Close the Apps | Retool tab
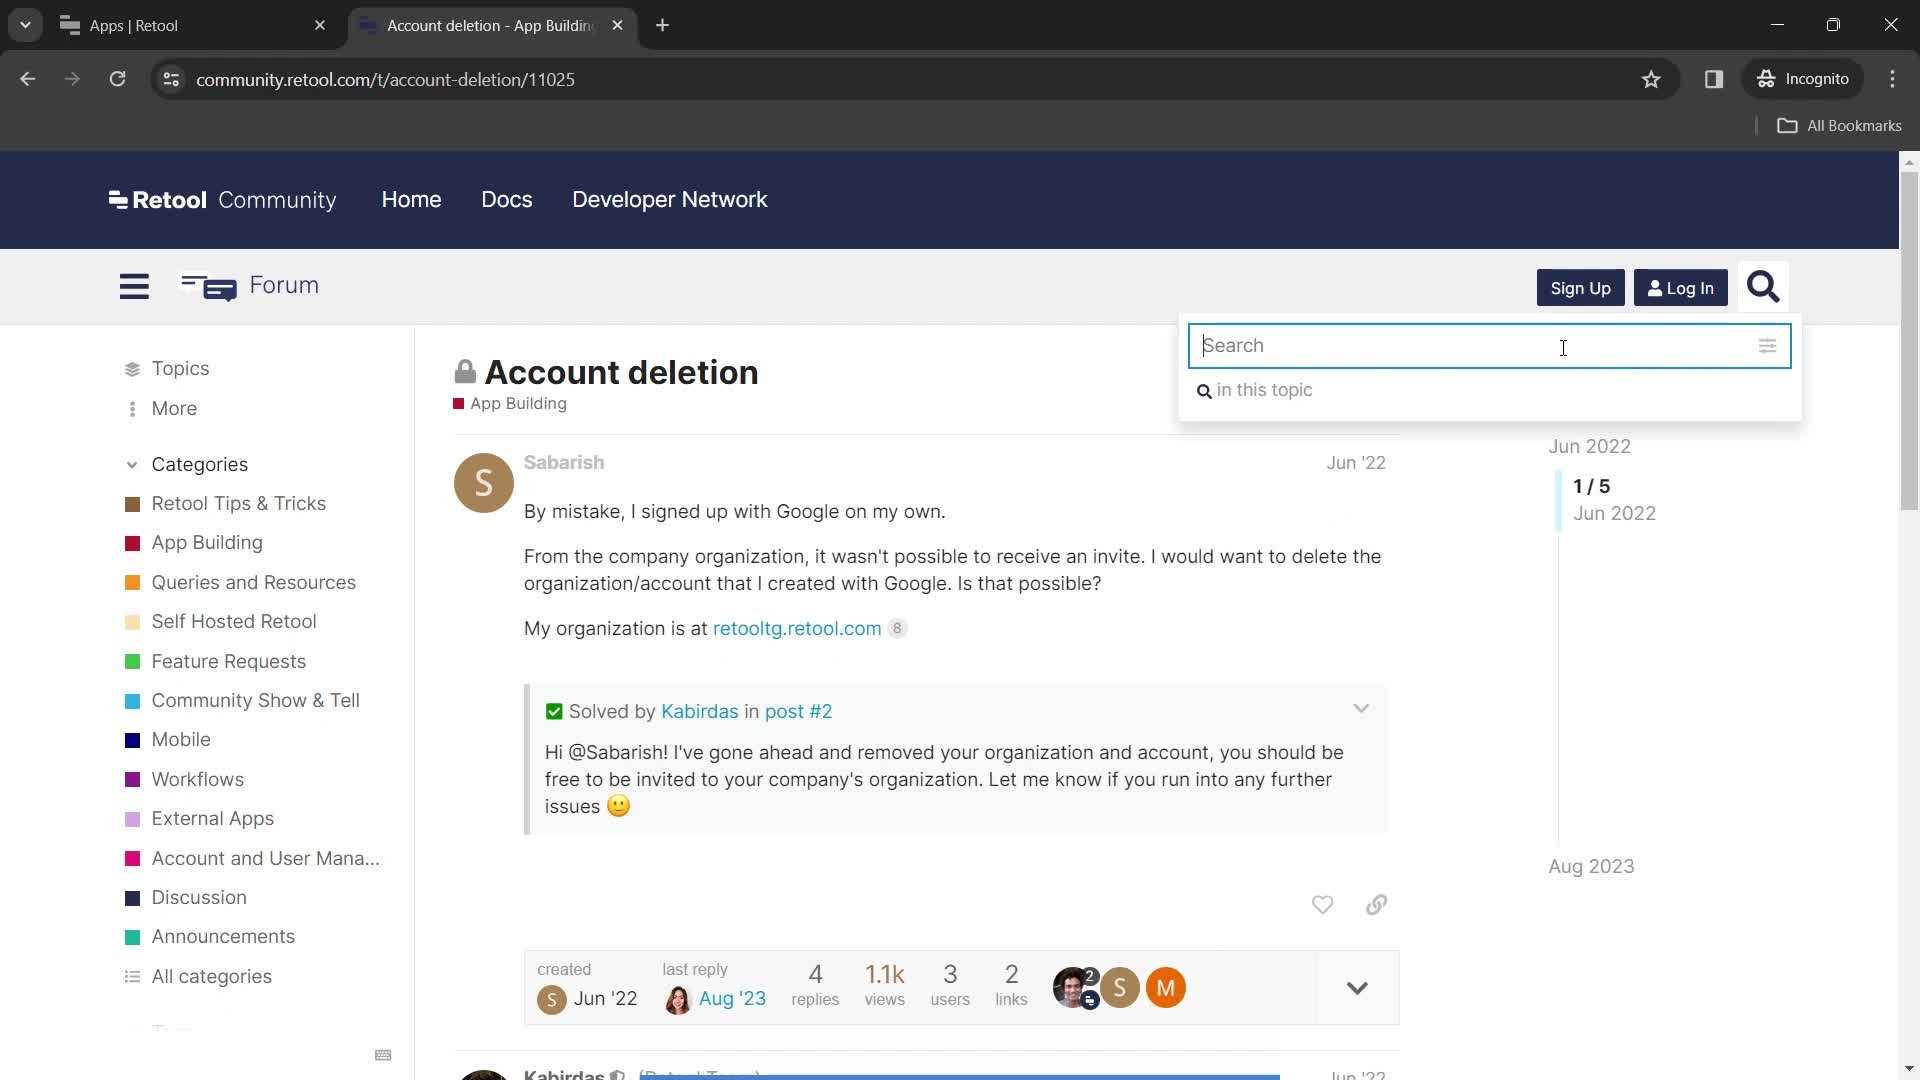The image size is (1920, 1080). (x=320, y=26)
